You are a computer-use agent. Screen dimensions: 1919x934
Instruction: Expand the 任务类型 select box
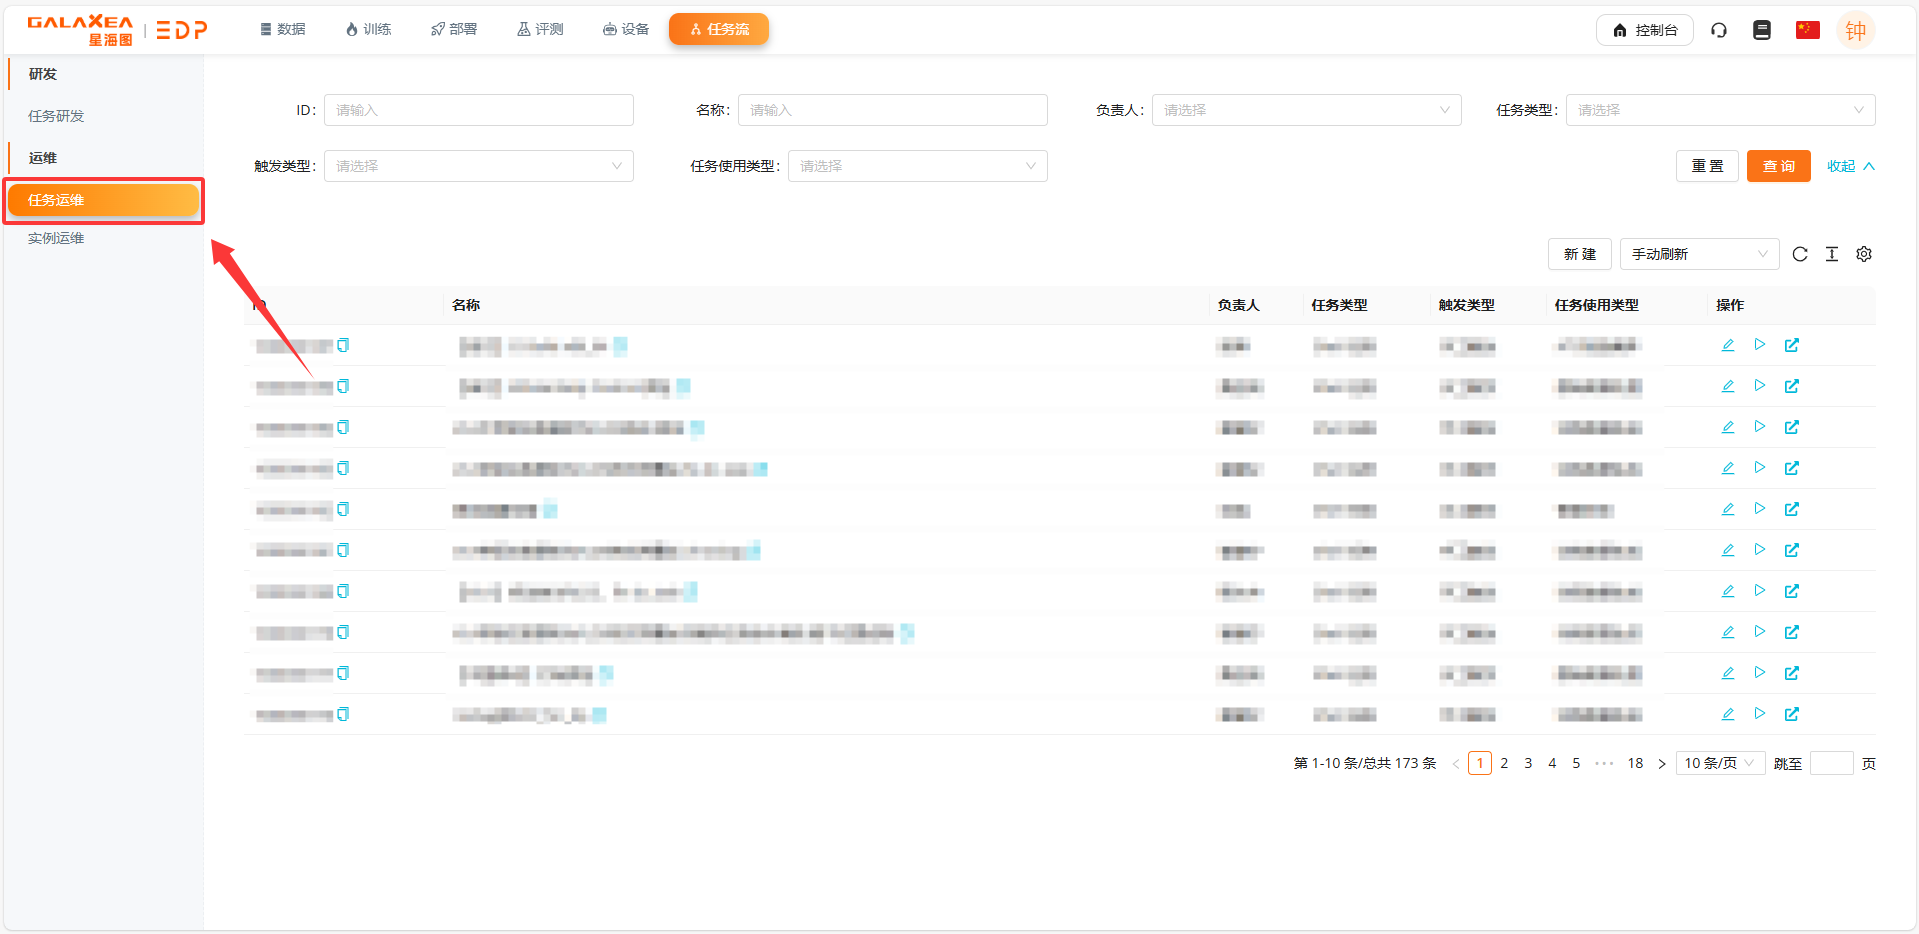point(1720,110)
